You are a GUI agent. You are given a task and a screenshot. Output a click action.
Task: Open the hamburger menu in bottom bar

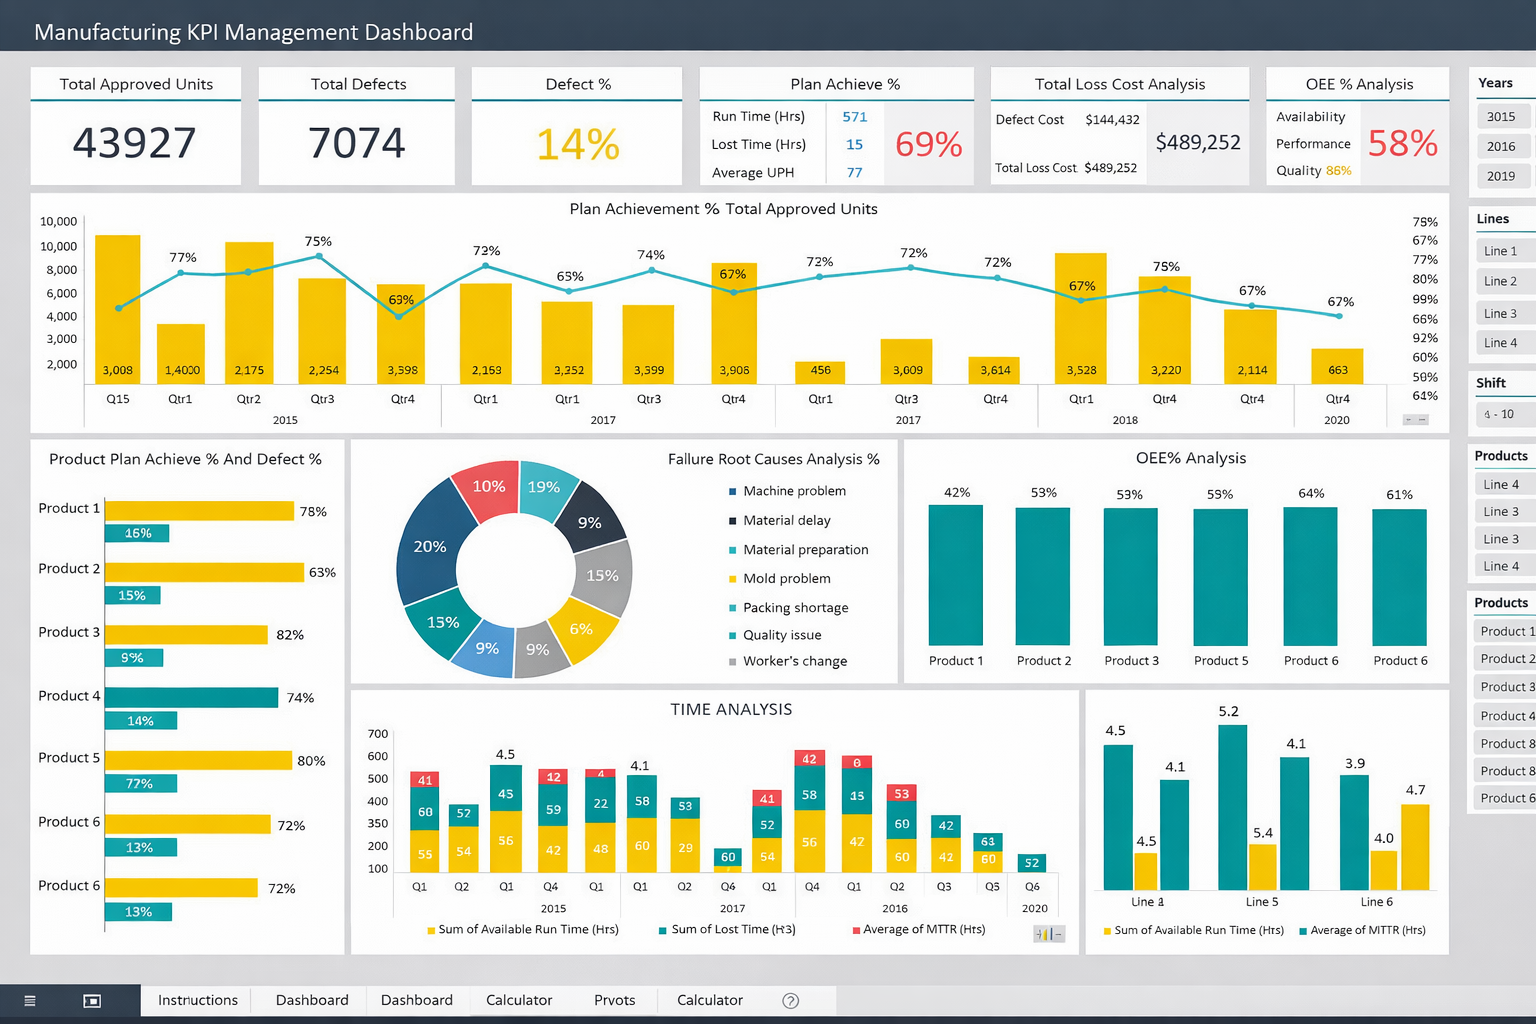pos(30,1001)
